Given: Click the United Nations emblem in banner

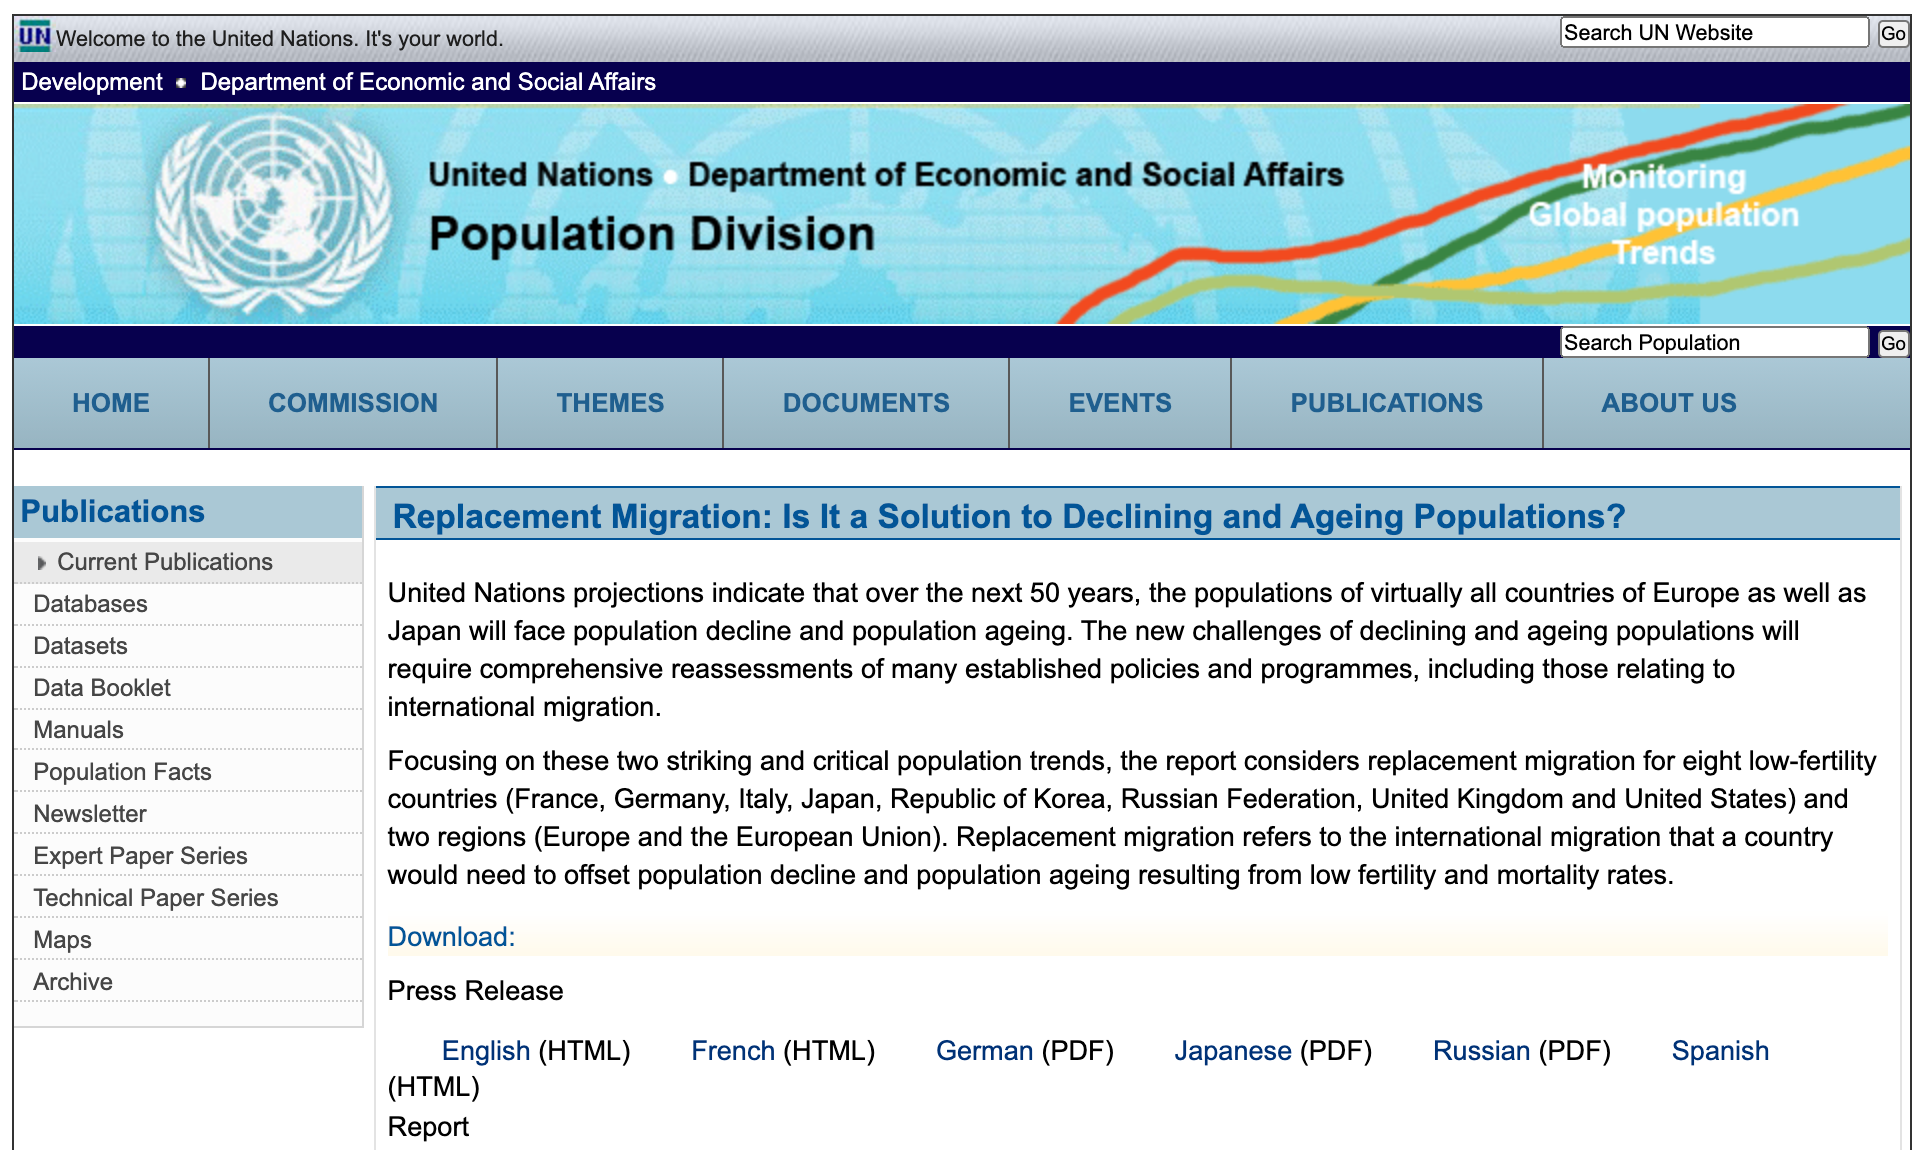Looking at the screenshot, I should (273, 213).
